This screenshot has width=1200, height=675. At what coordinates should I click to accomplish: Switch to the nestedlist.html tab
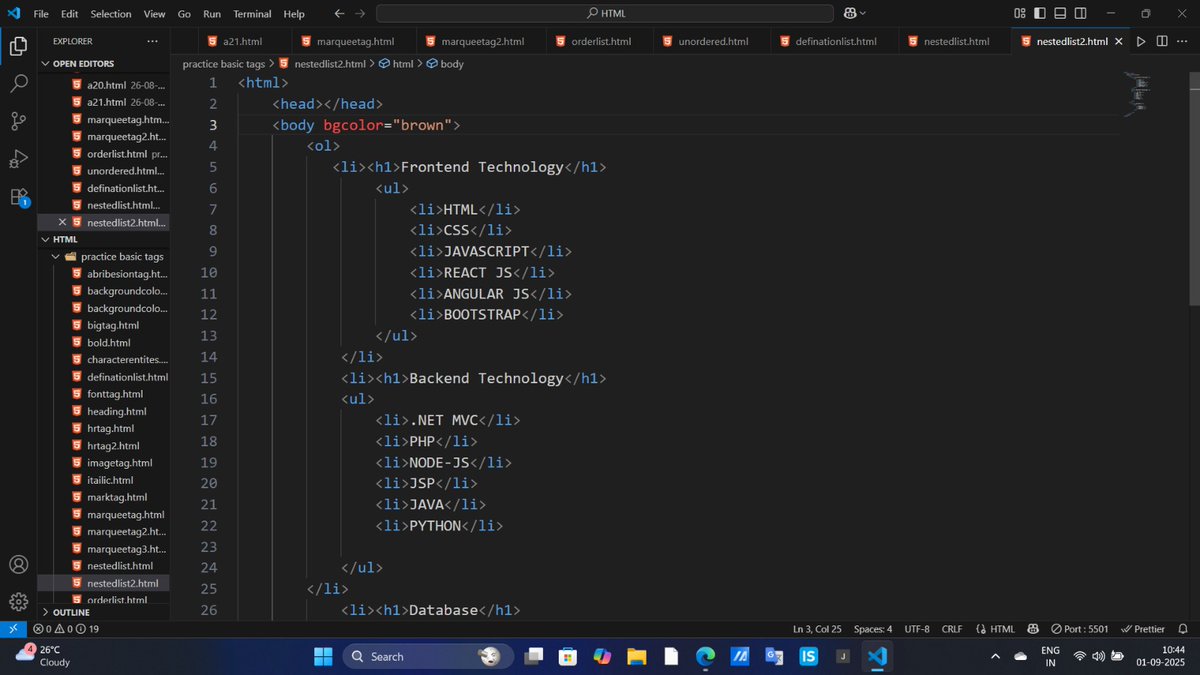956,41
